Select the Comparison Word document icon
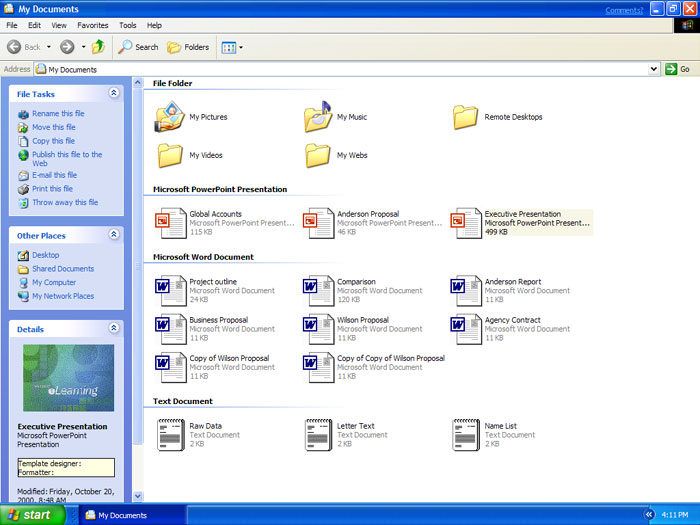The width and height of the screenshot is (700, 525). 318,291
